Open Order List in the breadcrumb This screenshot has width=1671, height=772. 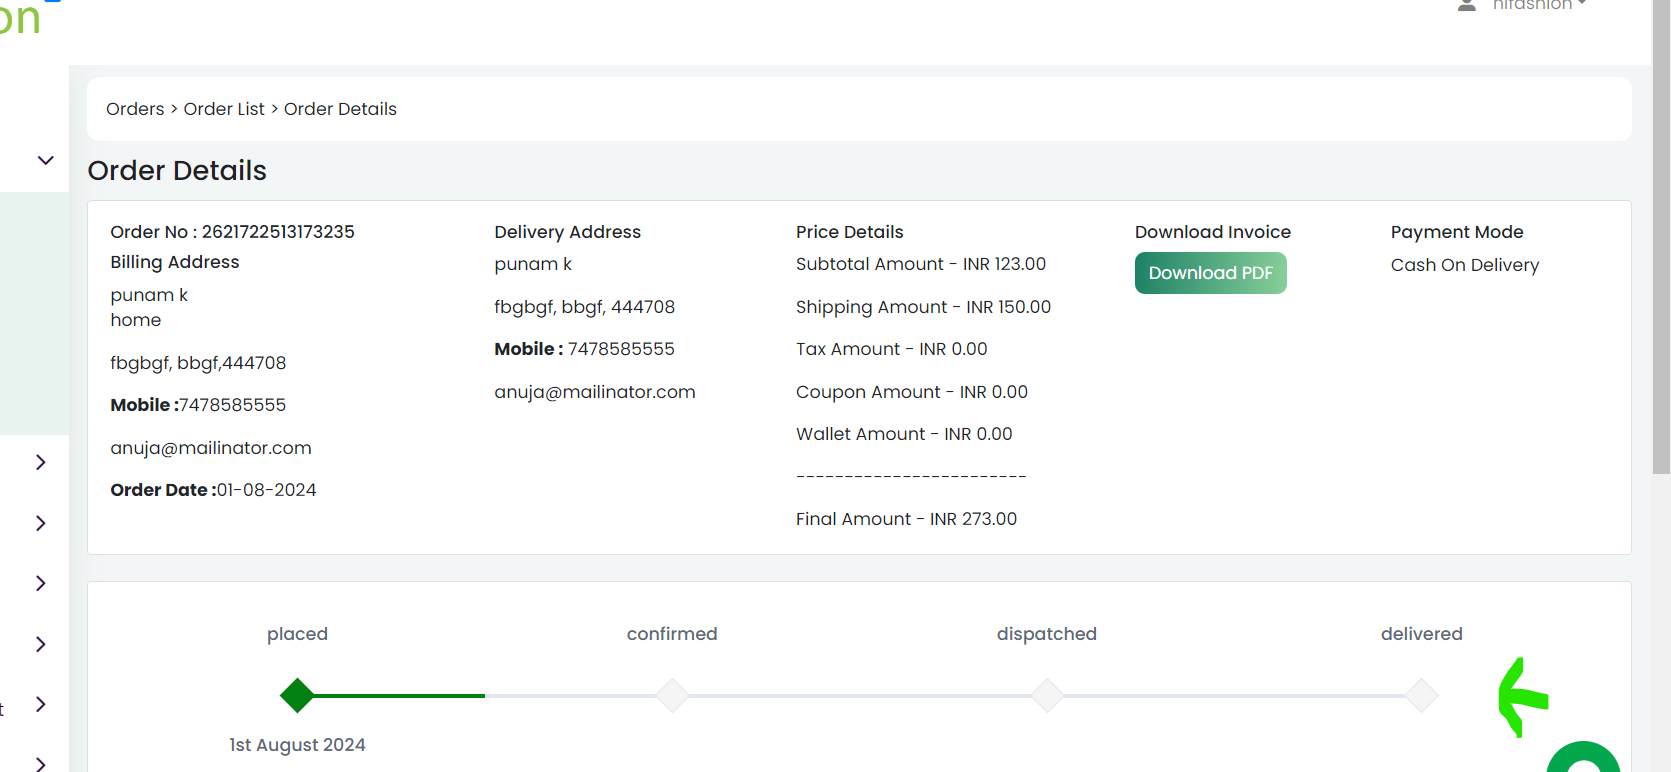(224, 109)
